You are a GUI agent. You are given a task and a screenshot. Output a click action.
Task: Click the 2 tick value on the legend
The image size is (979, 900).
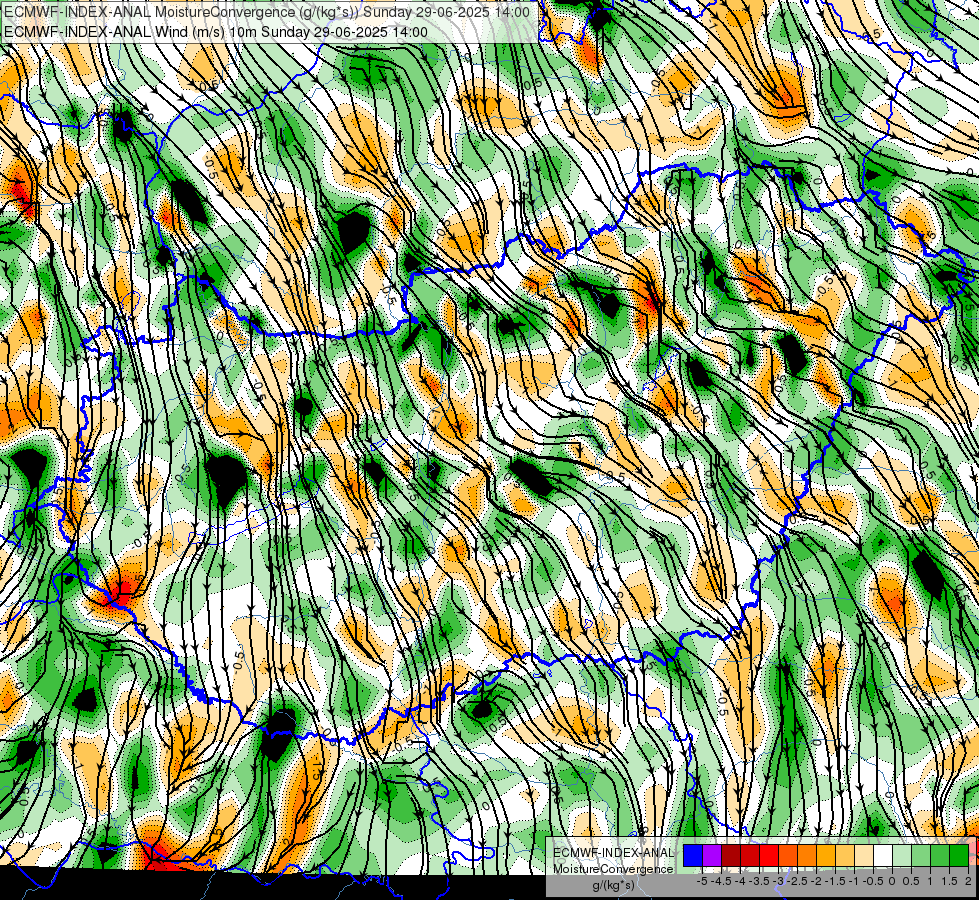(x=968, y=881)
